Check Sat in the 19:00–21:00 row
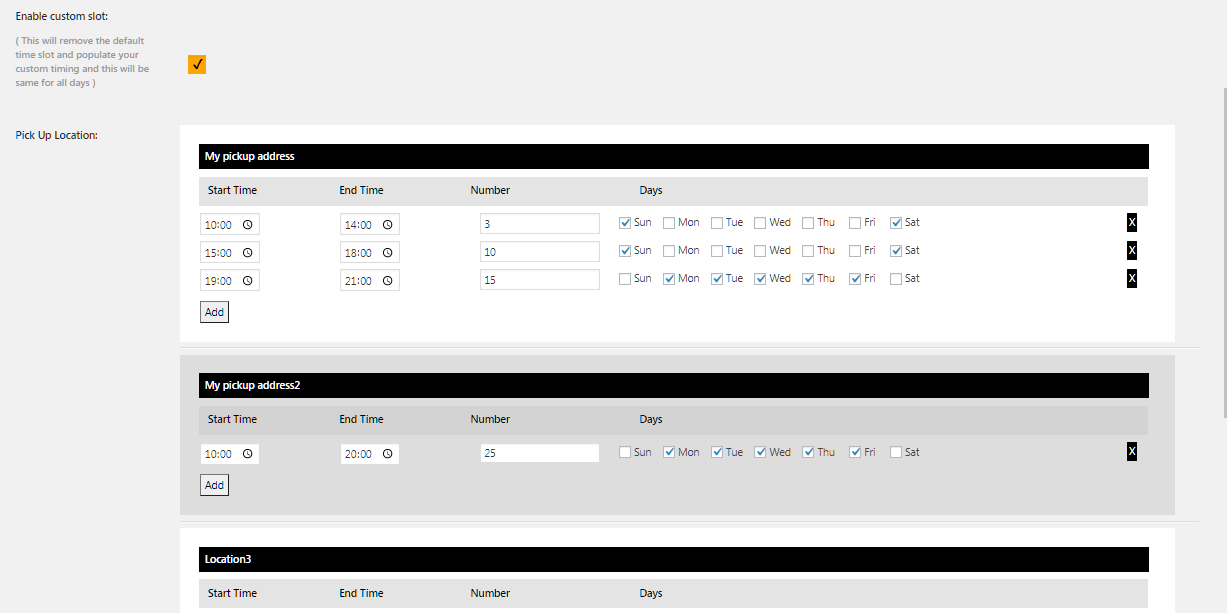 [x=896, y=279]
